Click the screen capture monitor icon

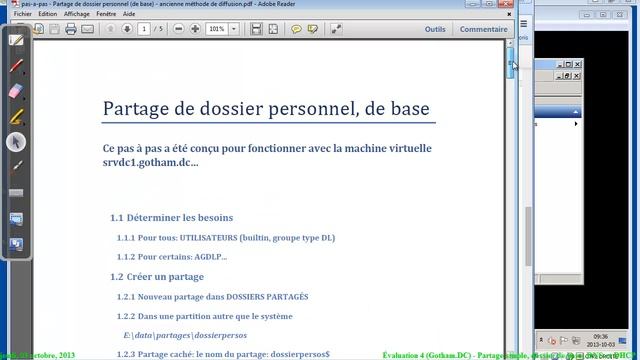point(16,219)
